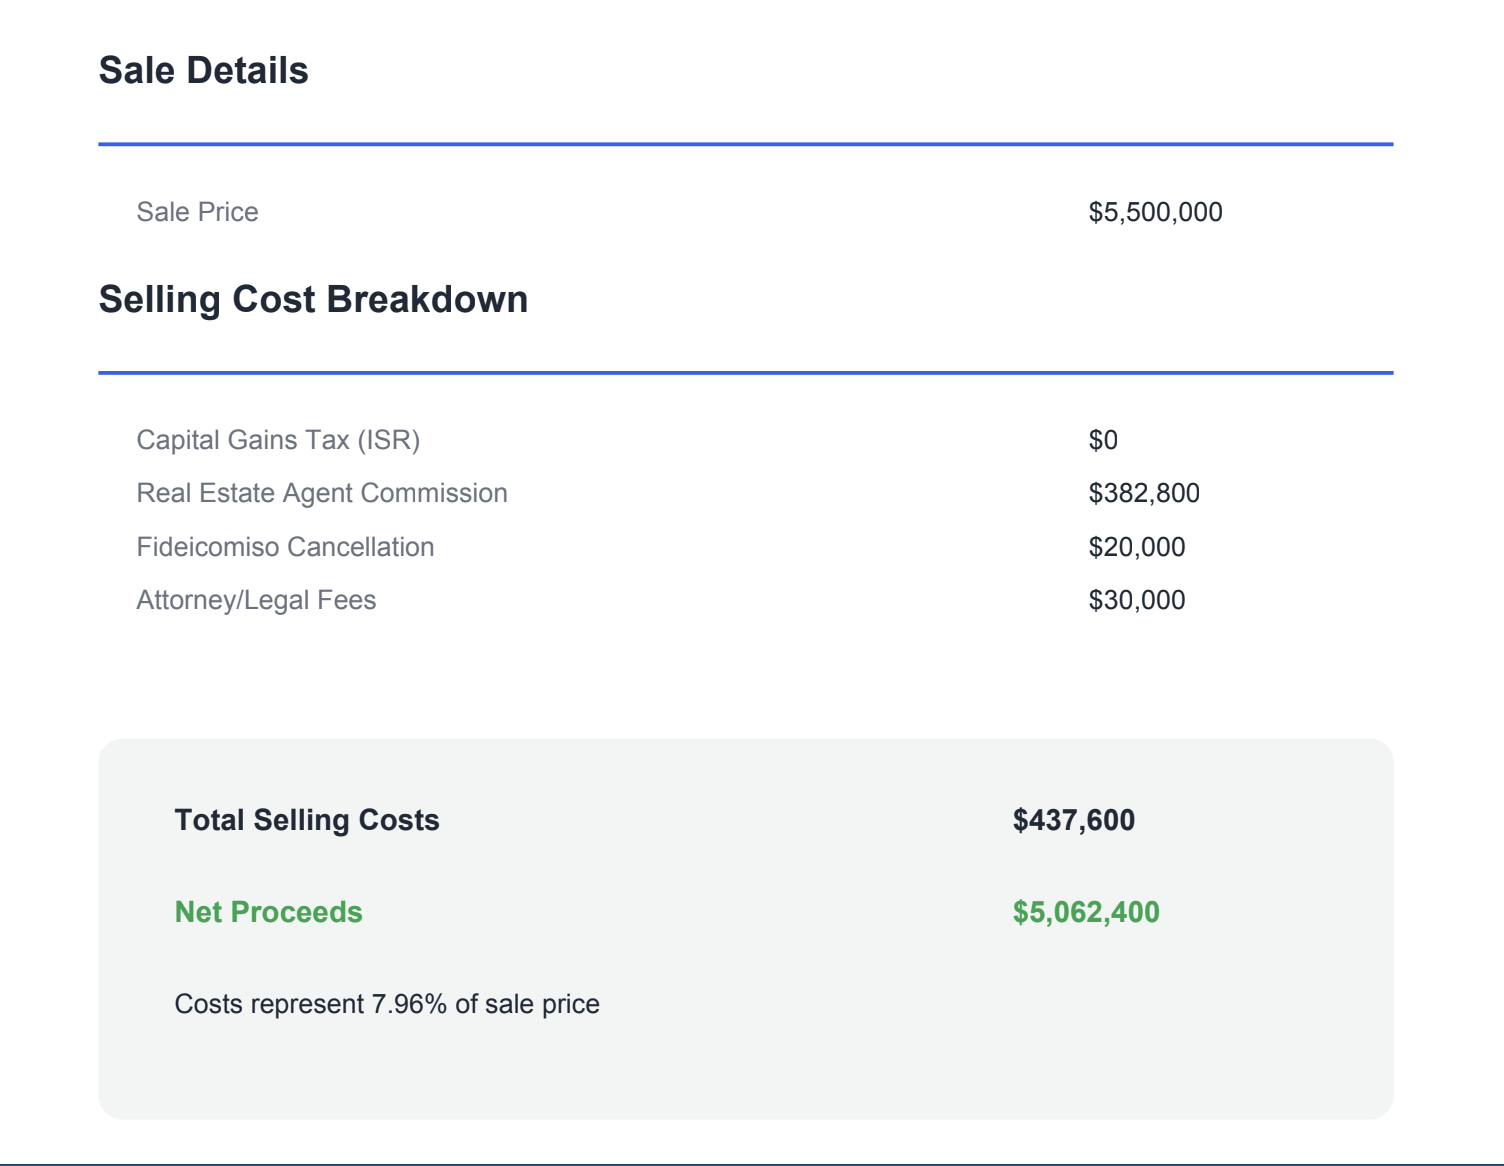Click the $20,000 cancellation fee value
This screenshot has height=1166, width=1504.
coord(1137,547)
